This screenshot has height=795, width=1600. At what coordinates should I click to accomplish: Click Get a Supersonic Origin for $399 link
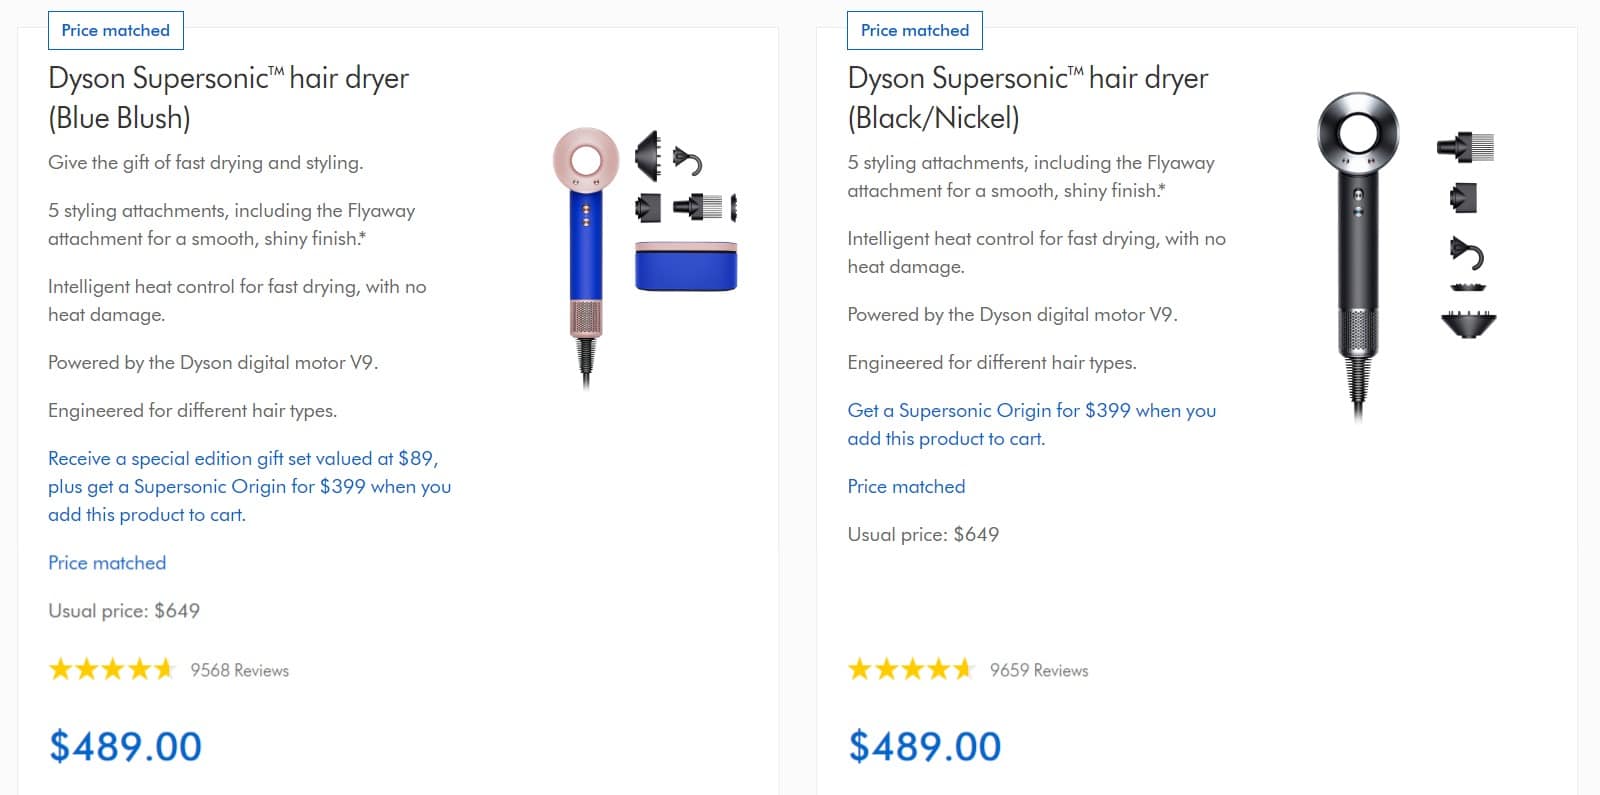click(x=1031, y=424)
